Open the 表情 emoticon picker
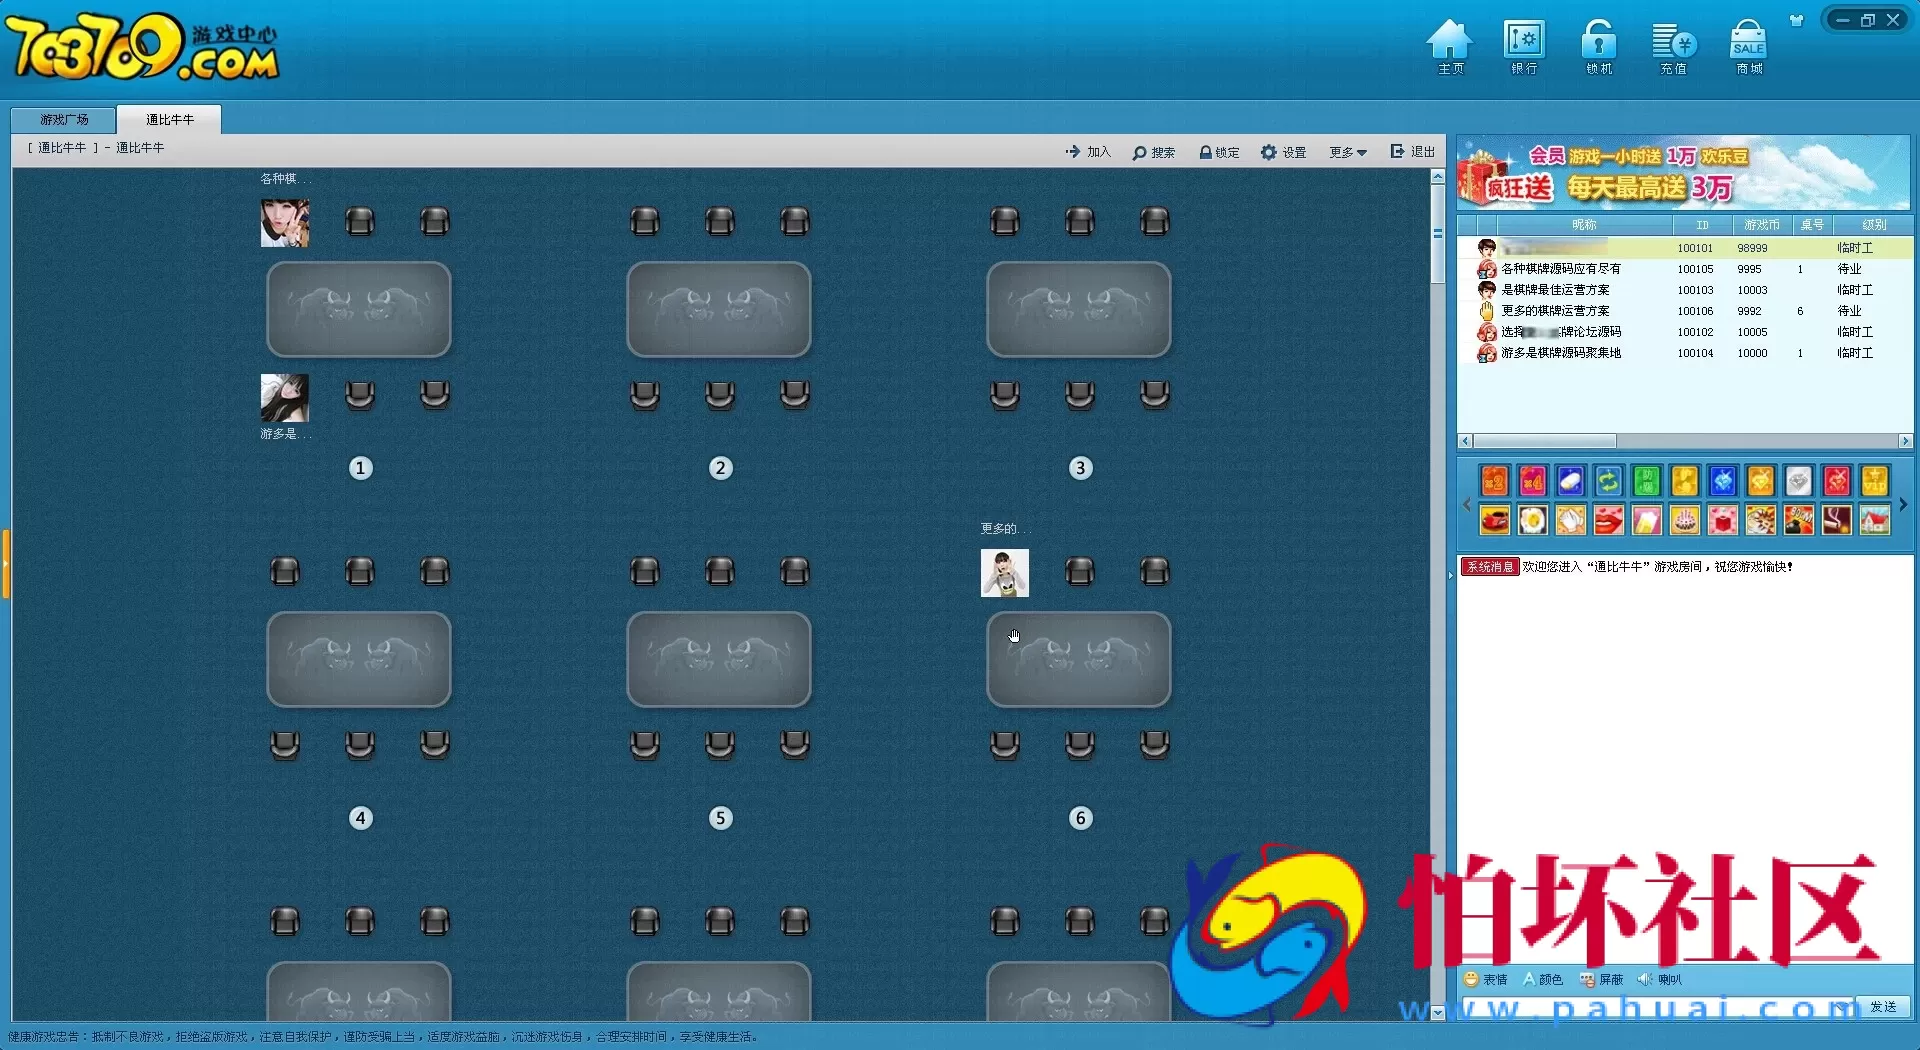This screenshot has height=1050, width=1920. tap(1485, 980)
